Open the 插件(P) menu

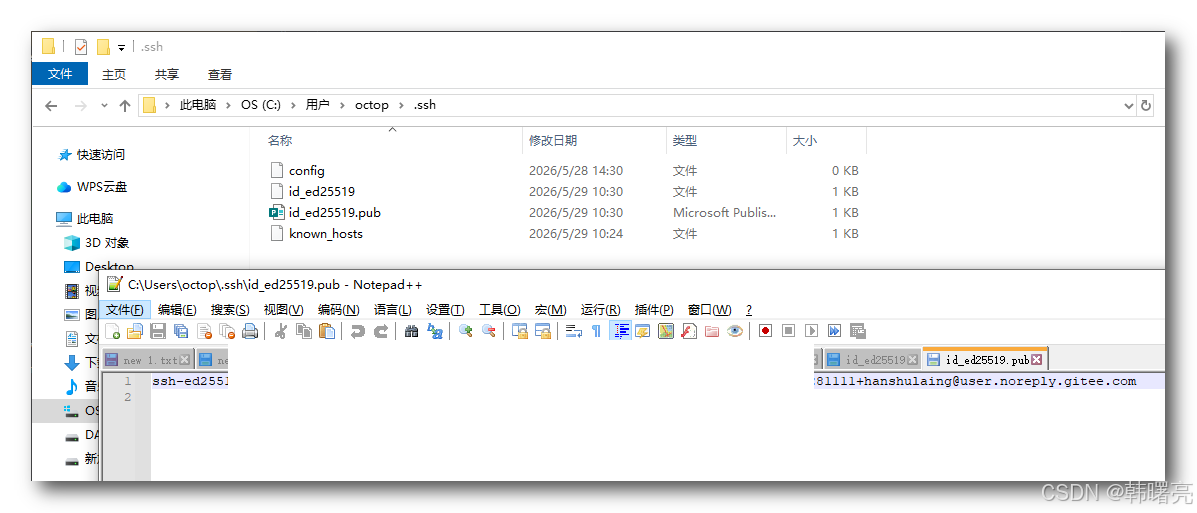point(654,310)
